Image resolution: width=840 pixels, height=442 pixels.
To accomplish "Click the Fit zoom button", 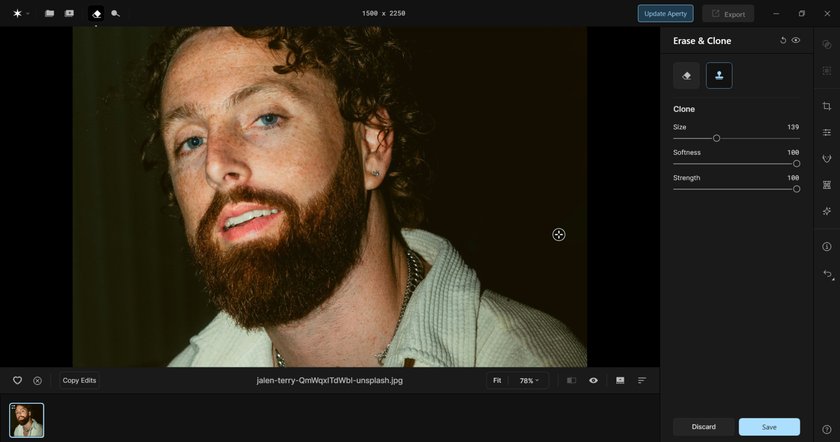I will pyautogui.click(x=497, y=380).
